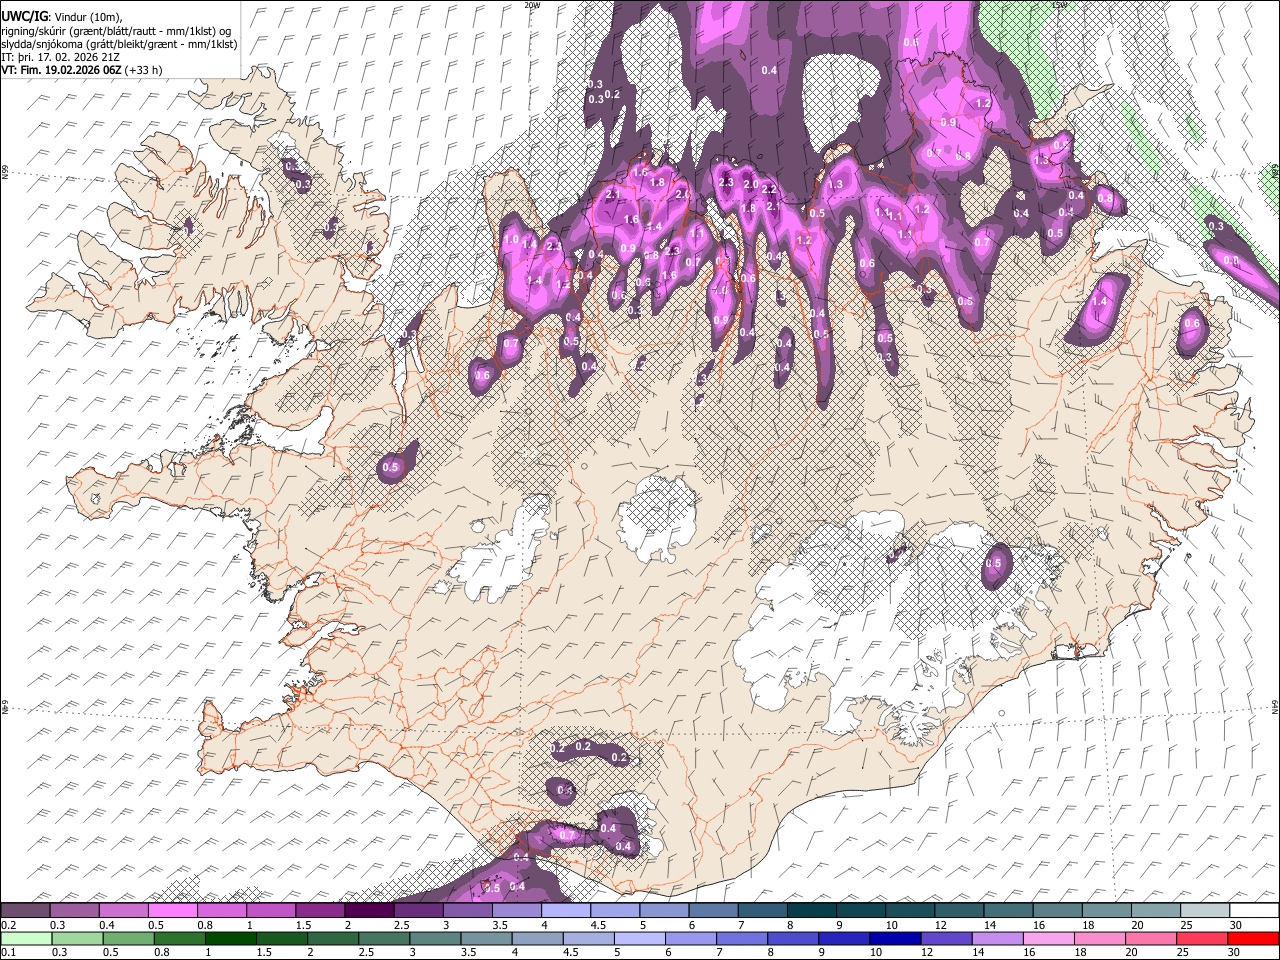Click the 'rigning/skúrir (grænt/blátt/rautt - mm/1klst) og' line
Viewport: 1280px width, 960px height.
point(116,30)
